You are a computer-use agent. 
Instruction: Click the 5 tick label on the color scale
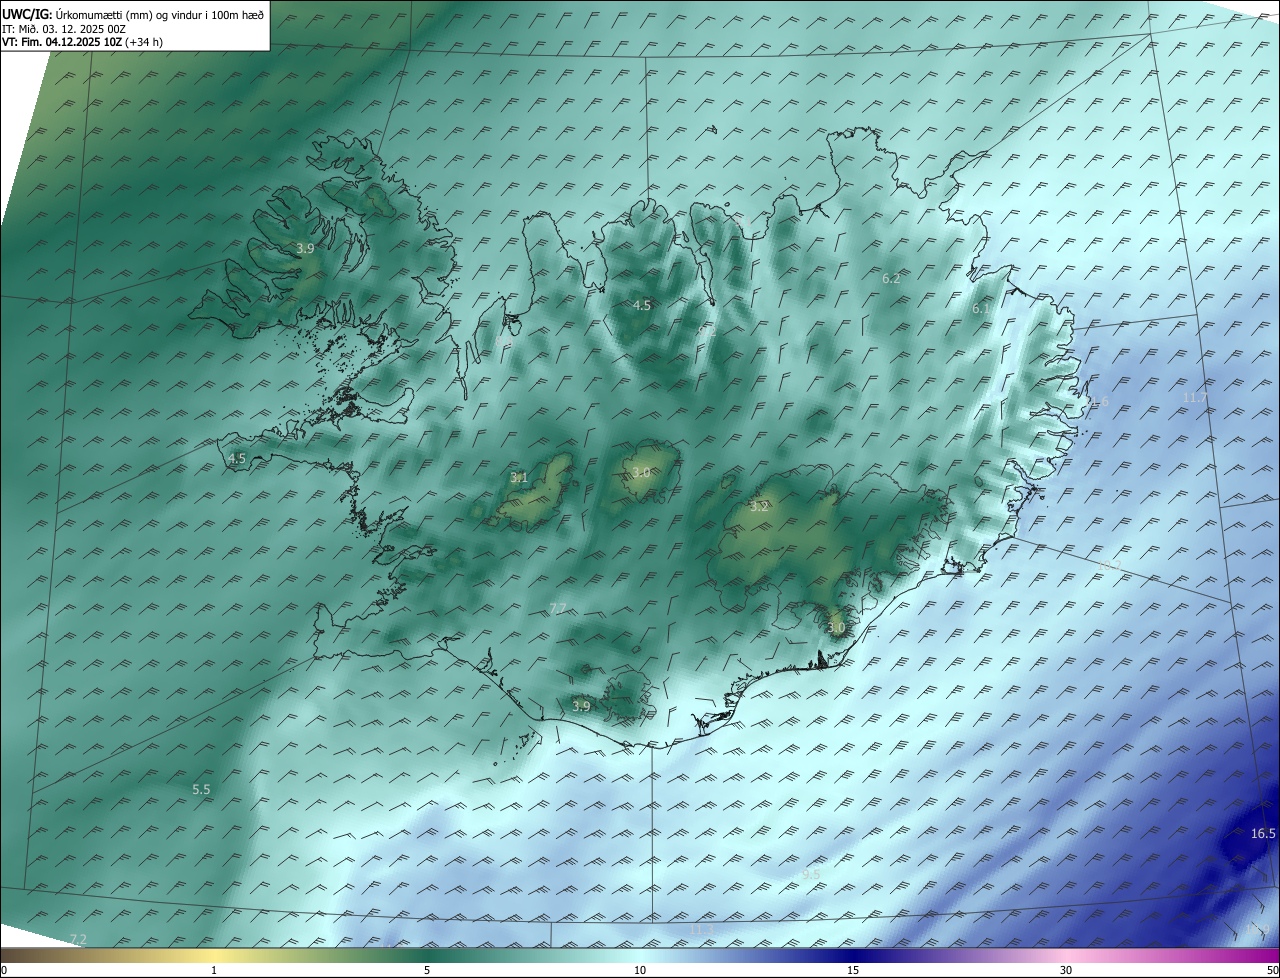tap(427, 970)
